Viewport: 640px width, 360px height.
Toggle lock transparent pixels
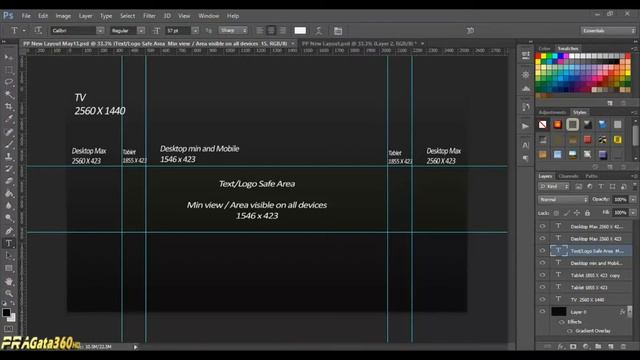point(556,213)
